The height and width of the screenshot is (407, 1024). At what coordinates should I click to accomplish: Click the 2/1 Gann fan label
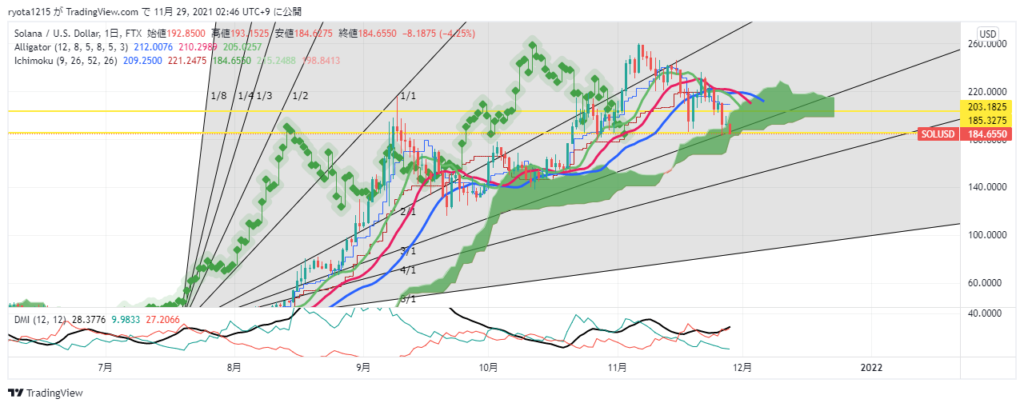407,212
